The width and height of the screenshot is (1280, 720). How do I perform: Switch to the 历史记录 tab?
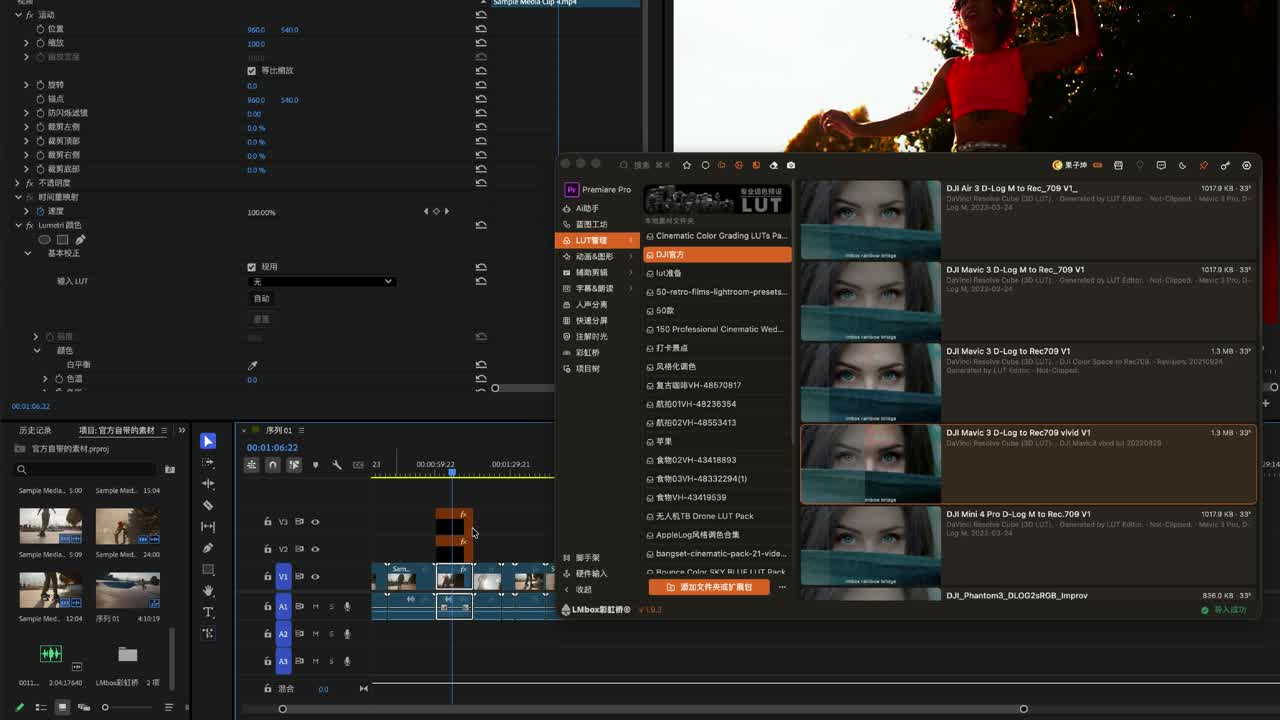tap(35, 430)
